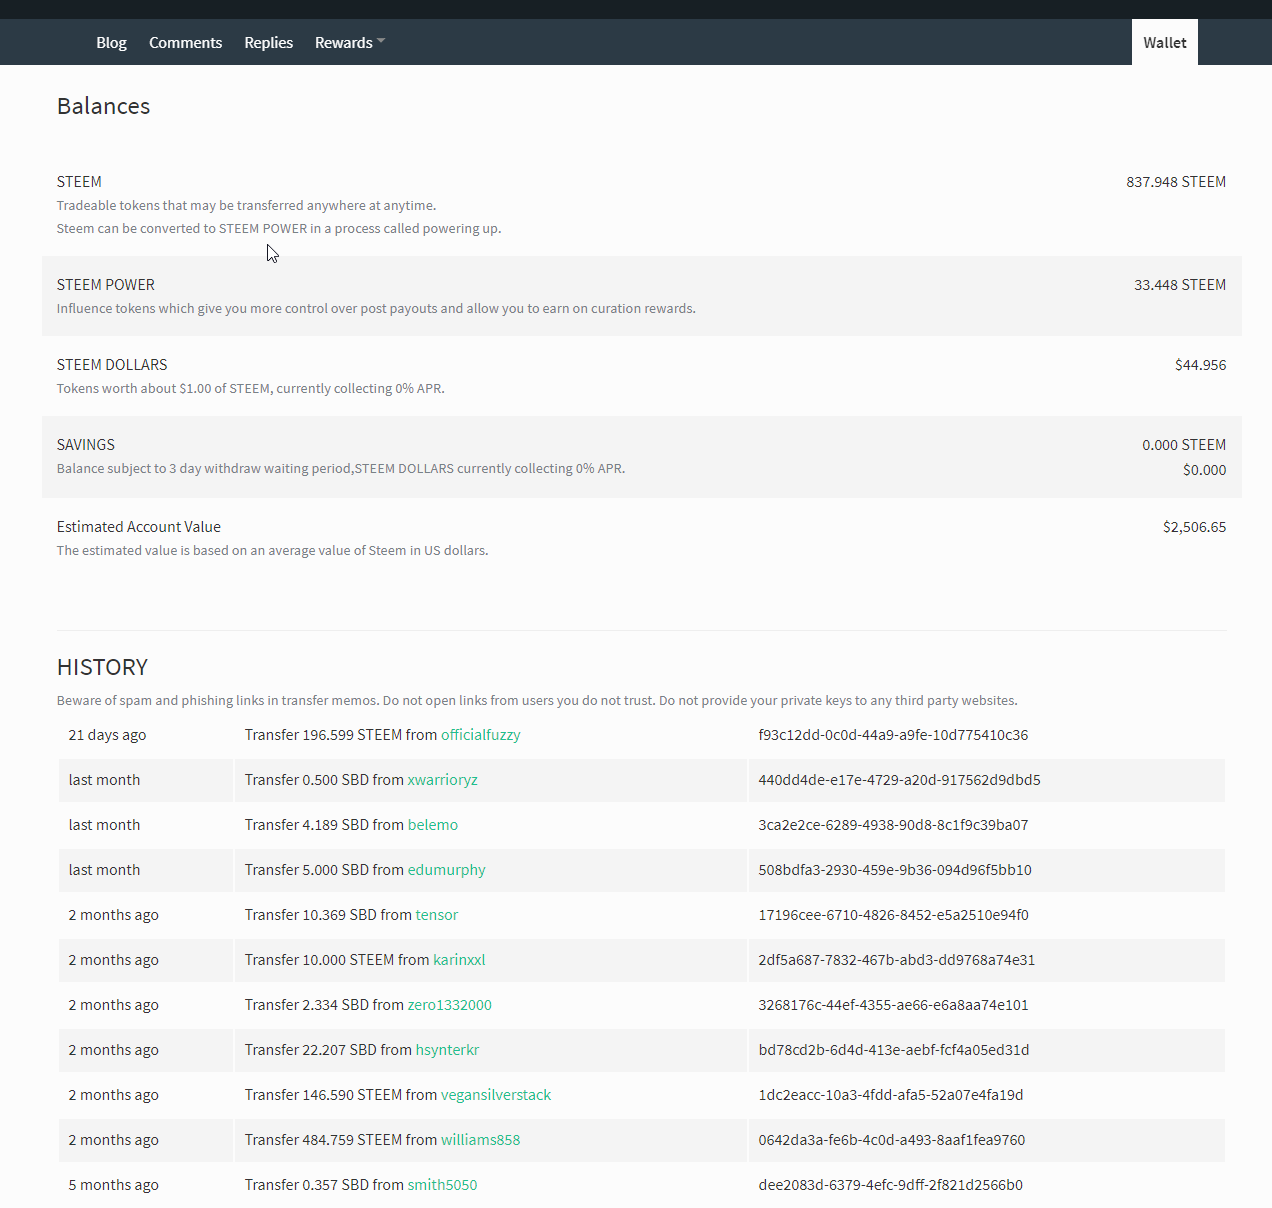Click the HISTORY heading
This screenshot has height=1208, width=1272.
point(102,667)
